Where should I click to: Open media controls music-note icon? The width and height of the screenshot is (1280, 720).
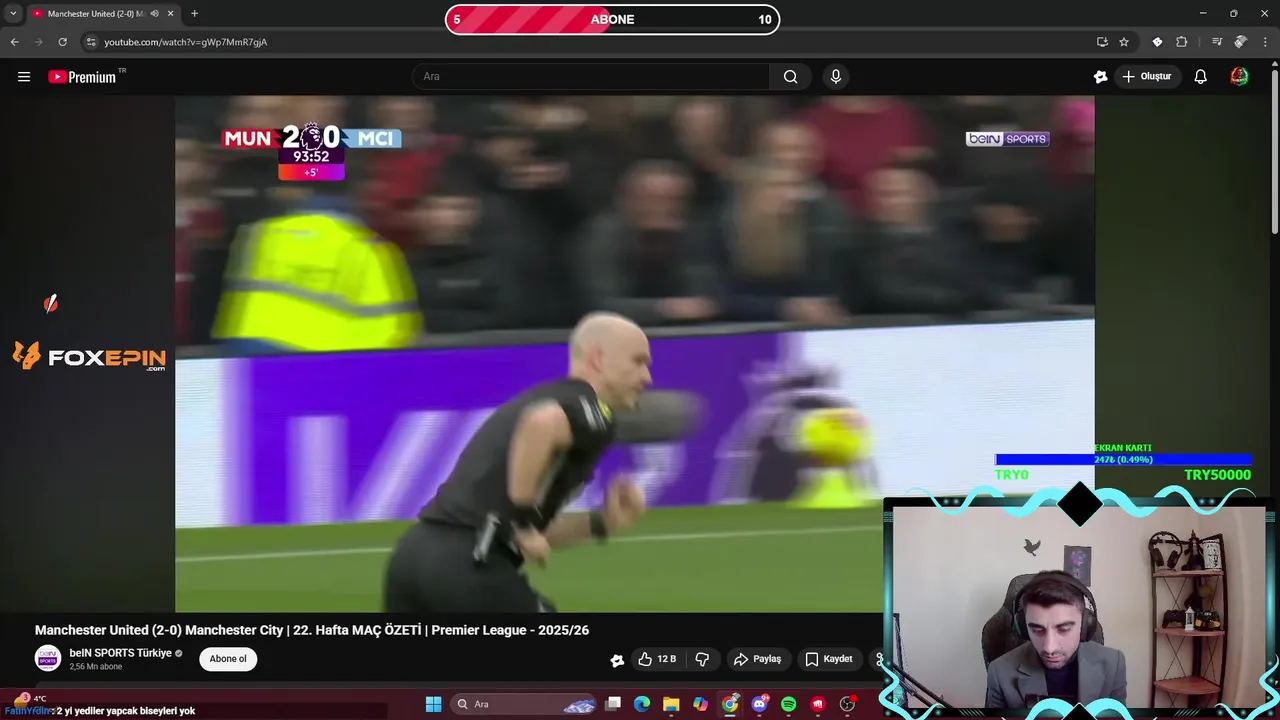pos(1217,42)
